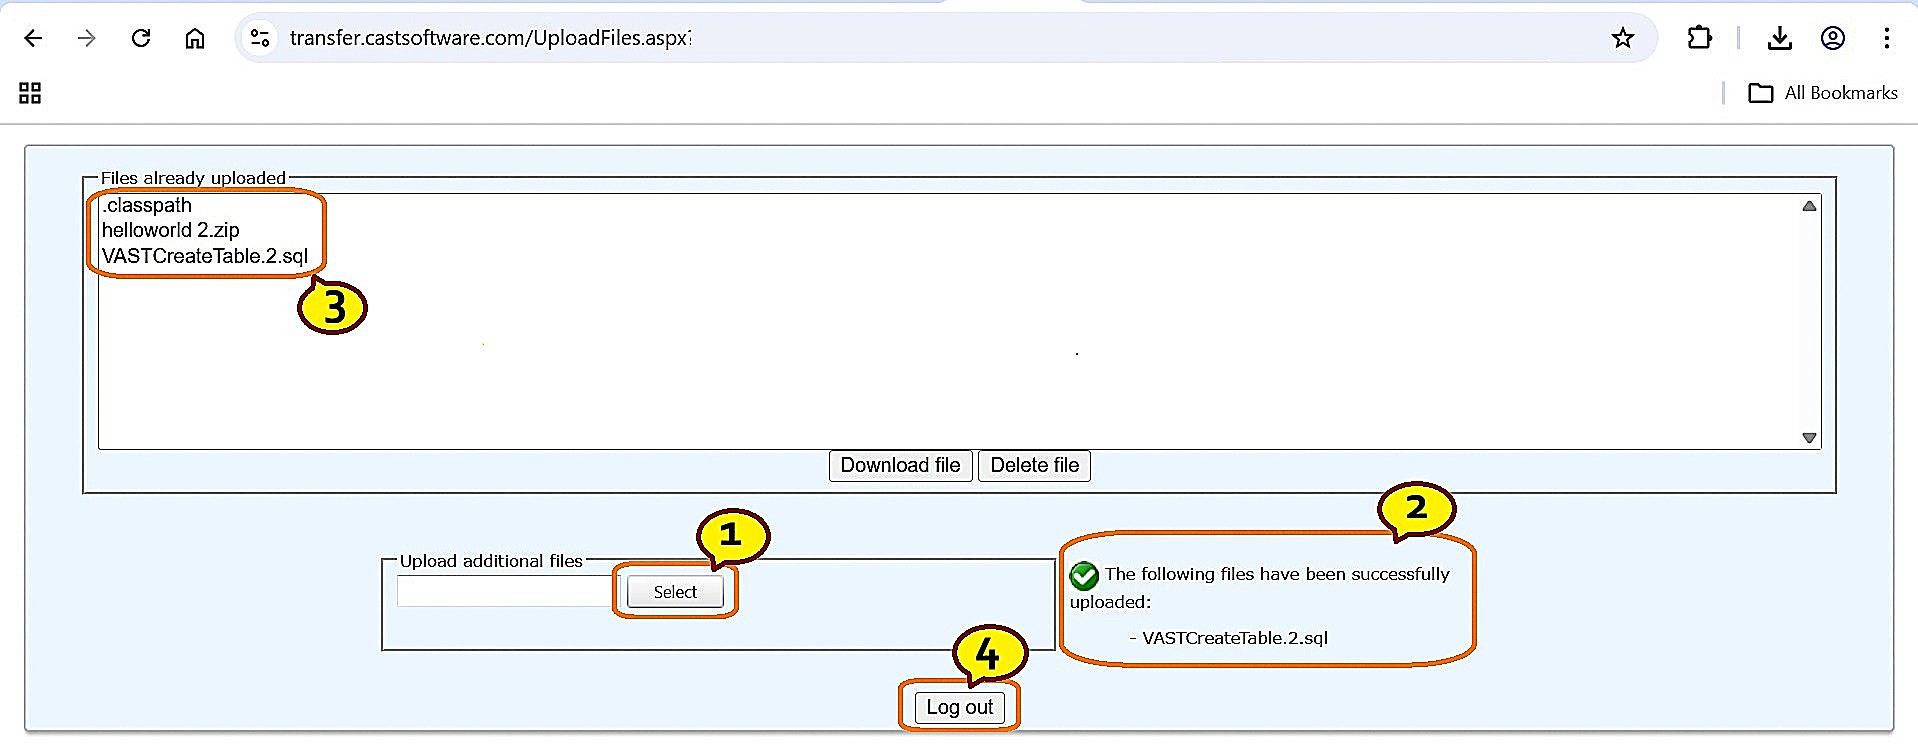Bookmark this page with the star icon

pyautogui.click(x=1622, y=38)
